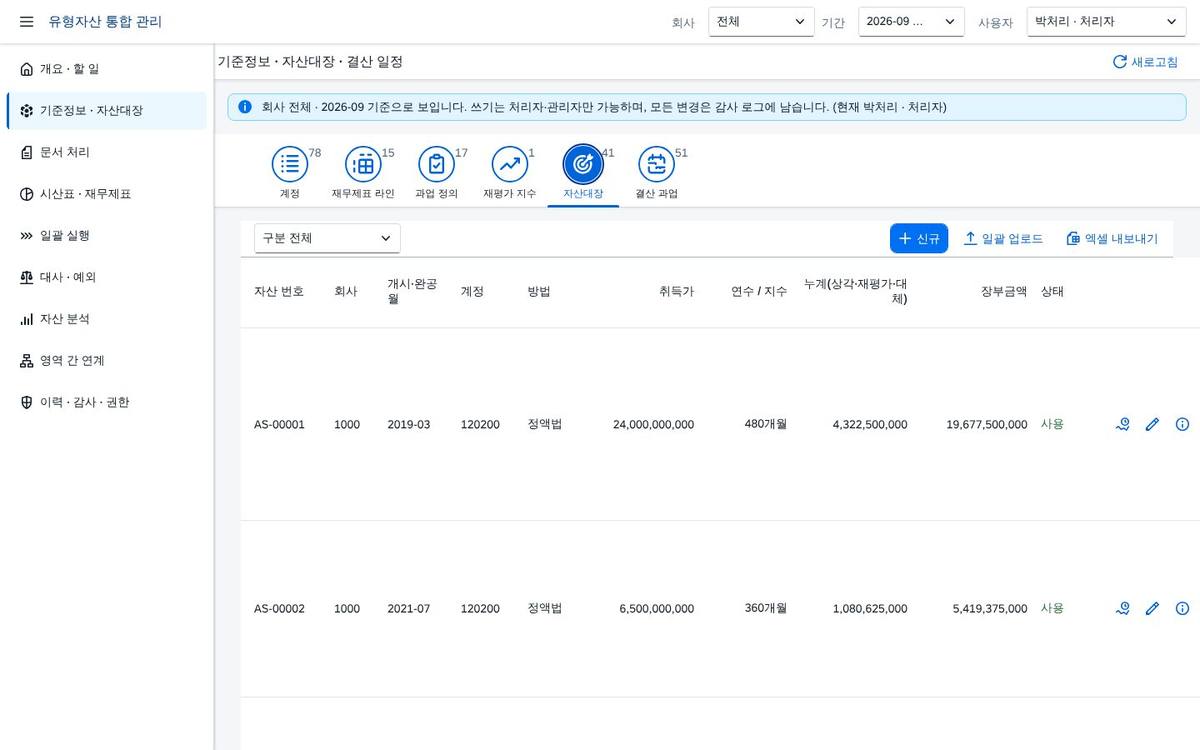Switch to the 재무제표 라인 tab icon
The width and height of the screenshot is (1200, 750).
pos(363,164)
